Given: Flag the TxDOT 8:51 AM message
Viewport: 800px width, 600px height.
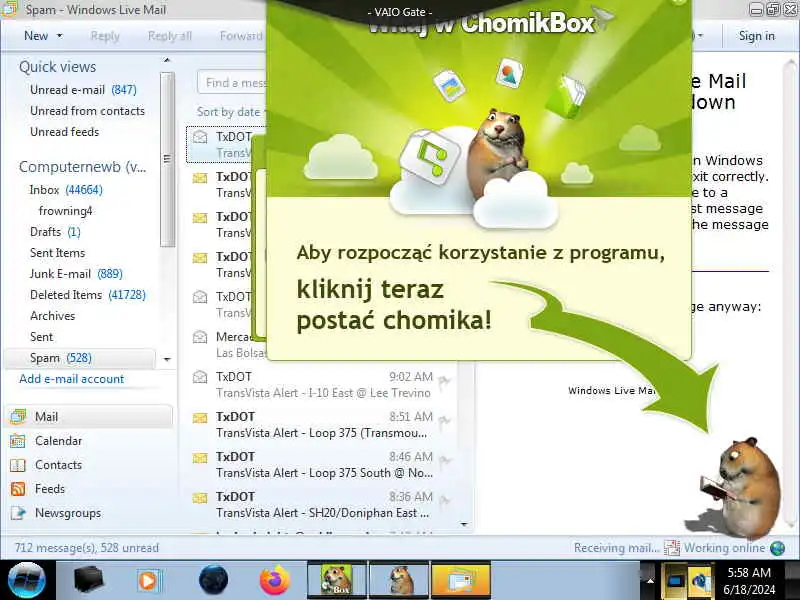Looking at the screenshot, I should (444, 421).
